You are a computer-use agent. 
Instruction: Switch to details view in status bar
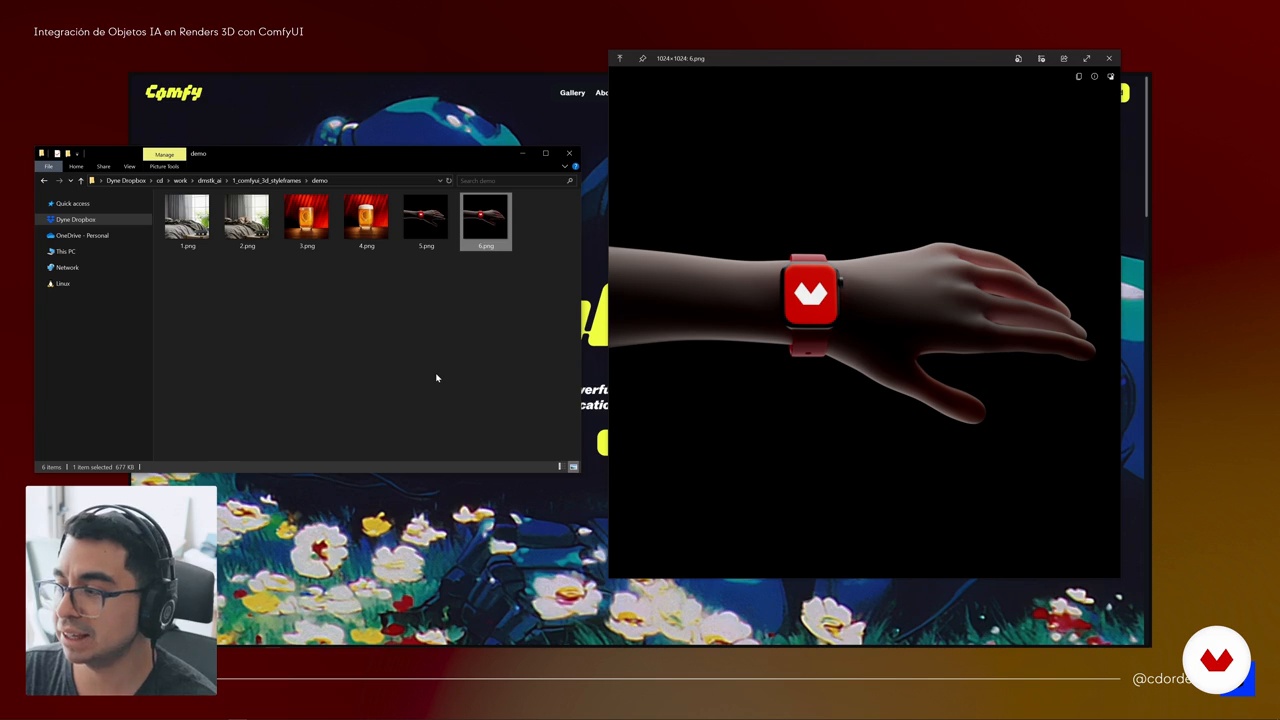coord(560,467)
